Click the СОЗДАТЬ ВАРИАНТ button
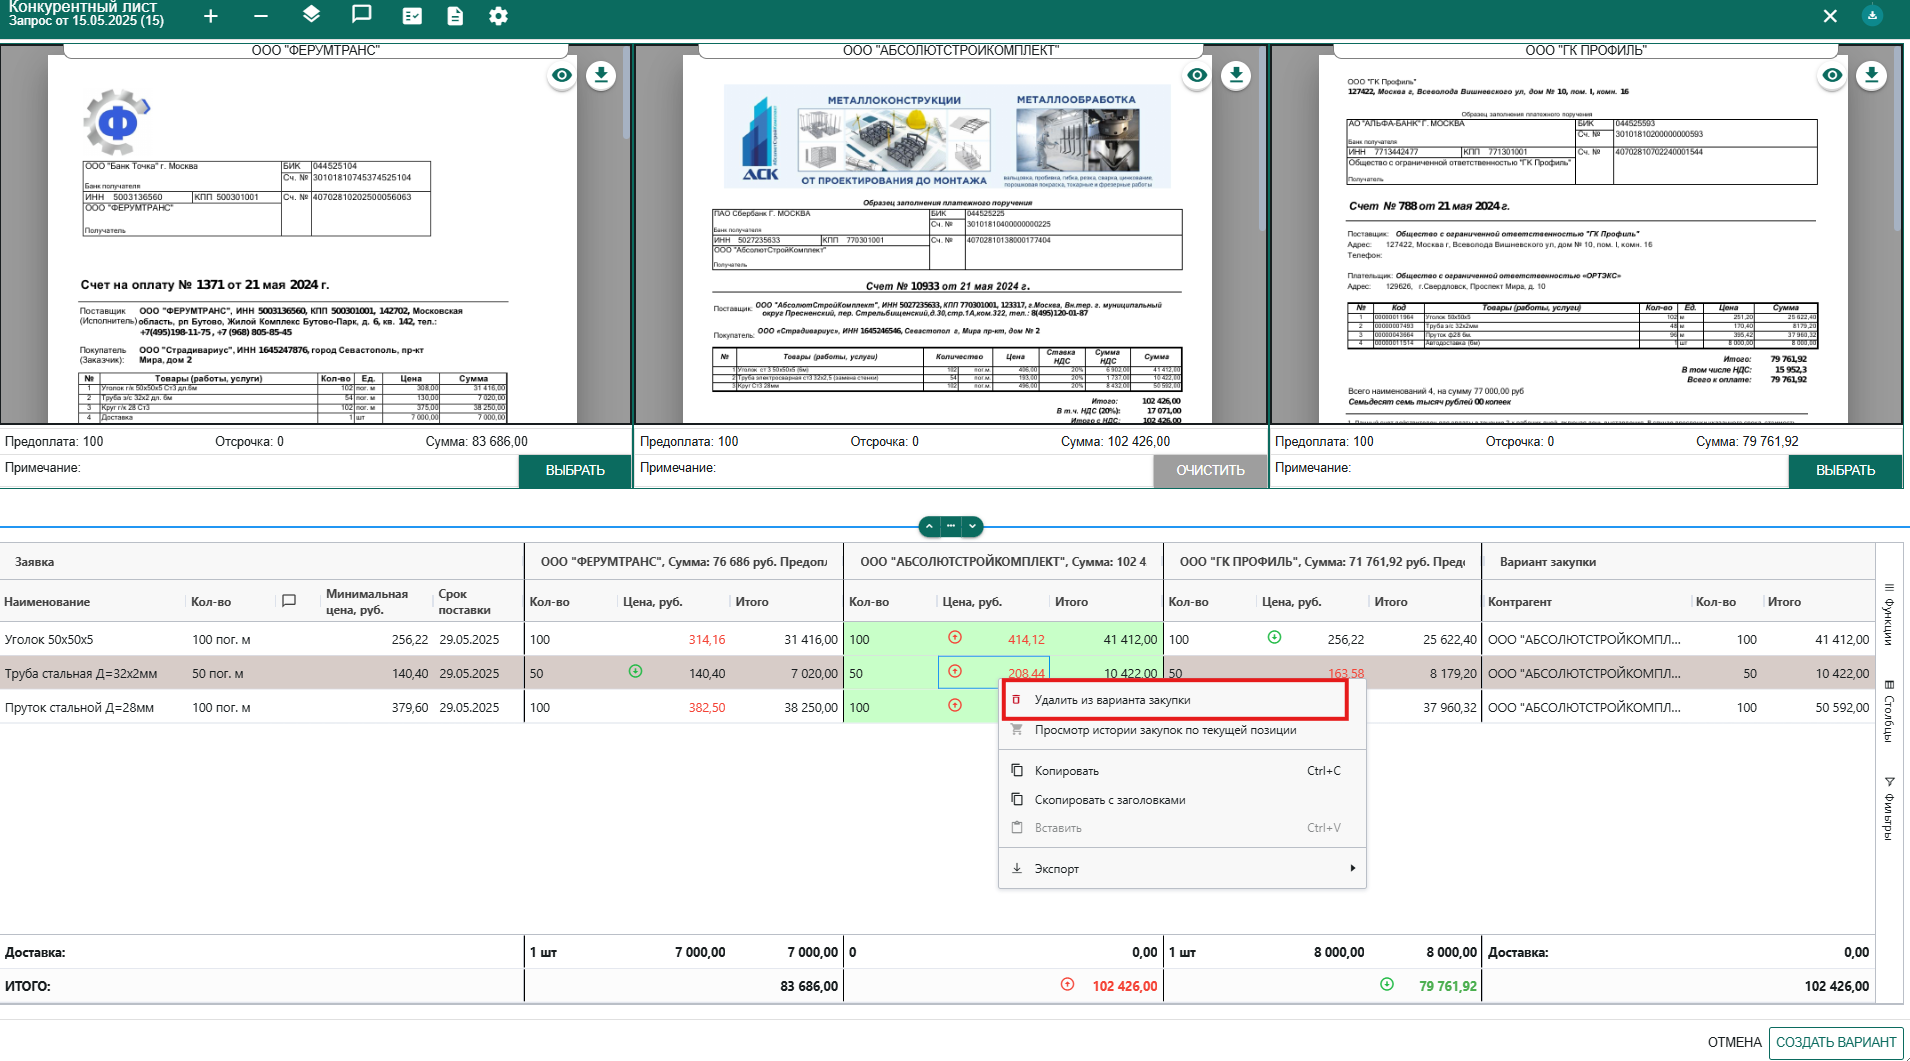The width and height of the screenshot is (1910, 1061). click(1836, 1042)
